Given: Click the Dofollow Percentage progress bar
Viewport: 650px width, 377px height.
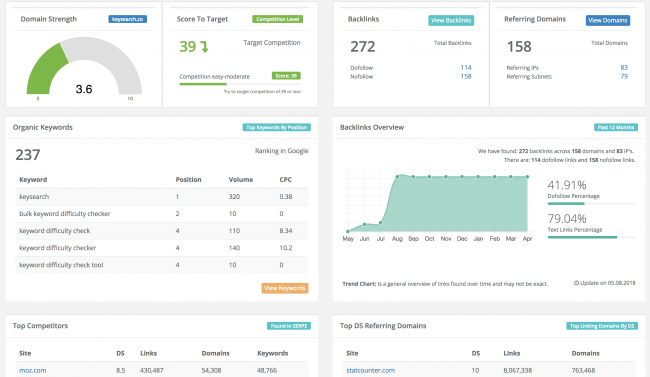Looking at the screenshot, I should pyautogui.click(x=592, y=204).
